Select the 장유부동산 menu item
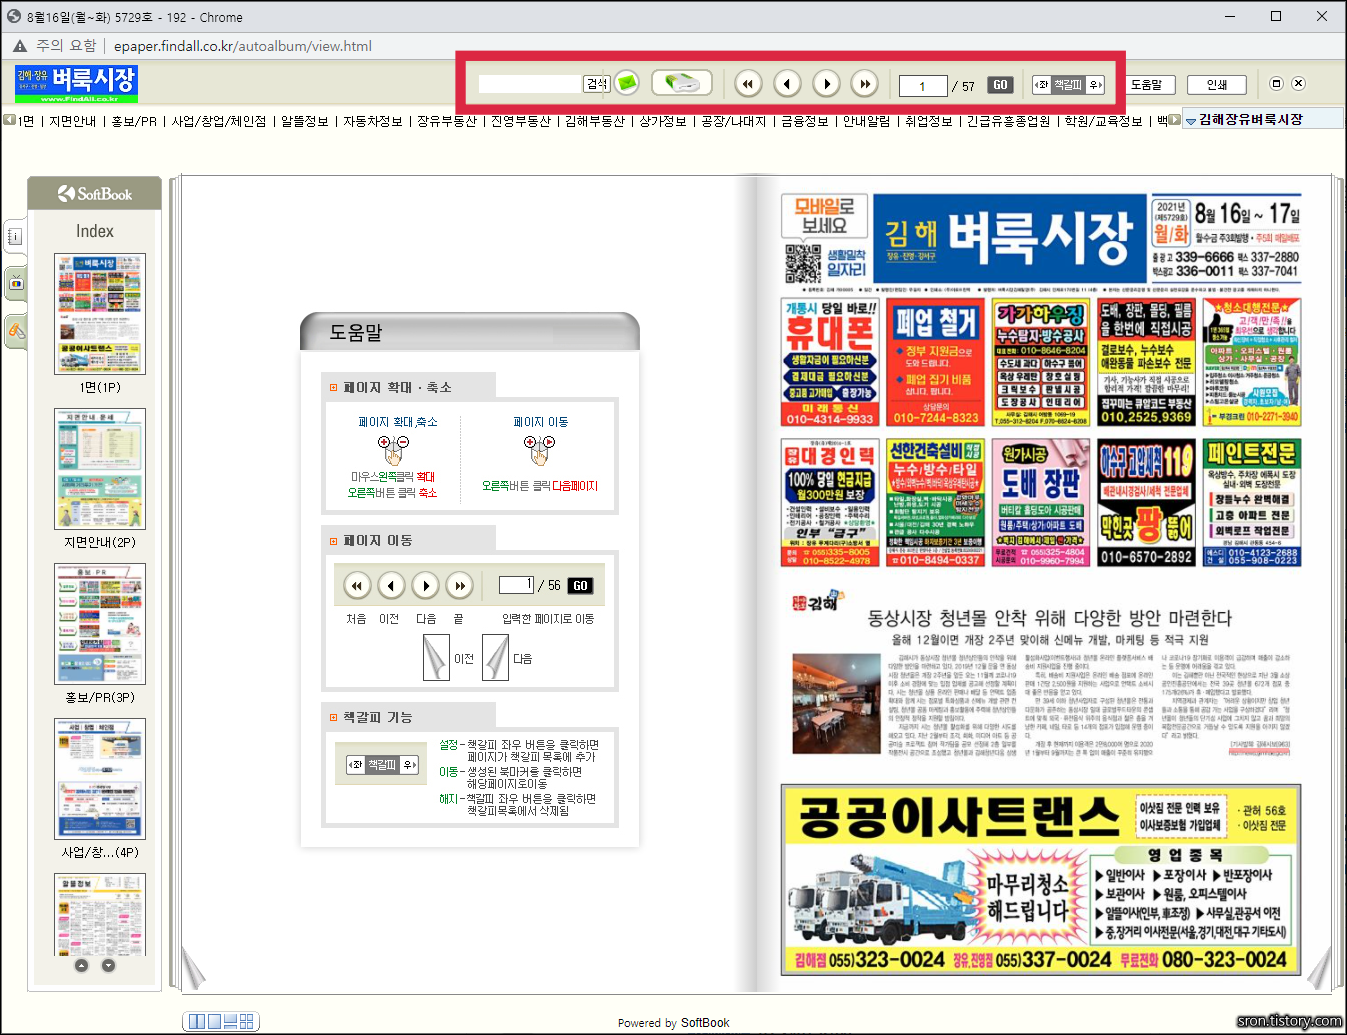Screen dimensions: 1347x1035 (x=447, y=121)
